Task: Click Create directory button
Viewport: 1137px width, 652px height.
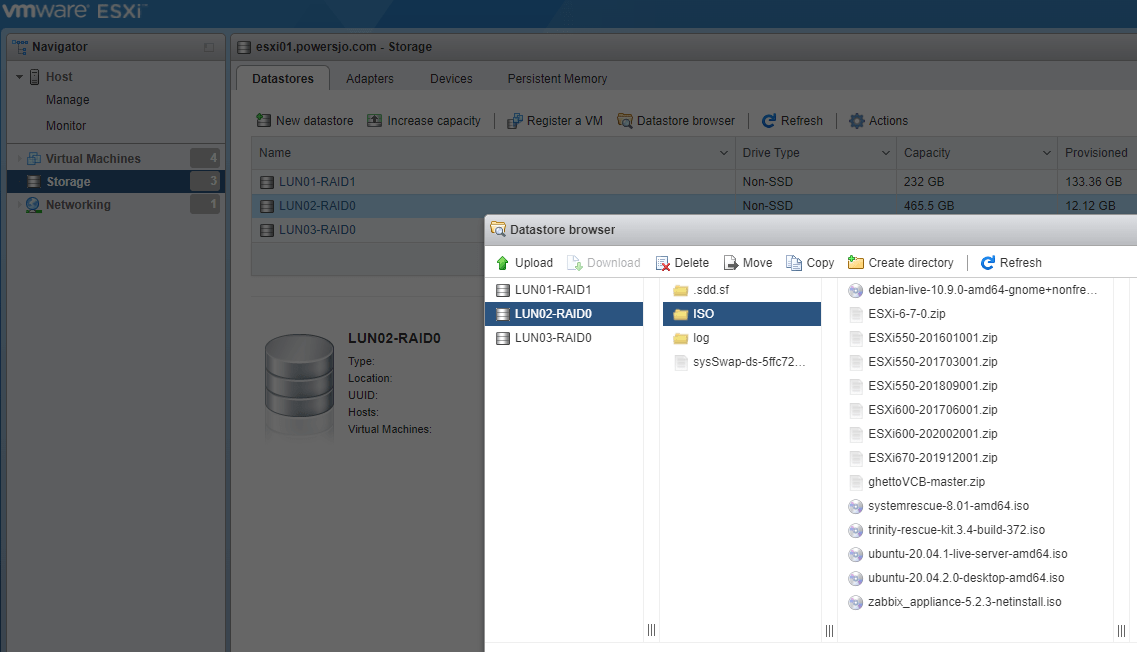Action: pyautogui.click(x=901, y=263)
